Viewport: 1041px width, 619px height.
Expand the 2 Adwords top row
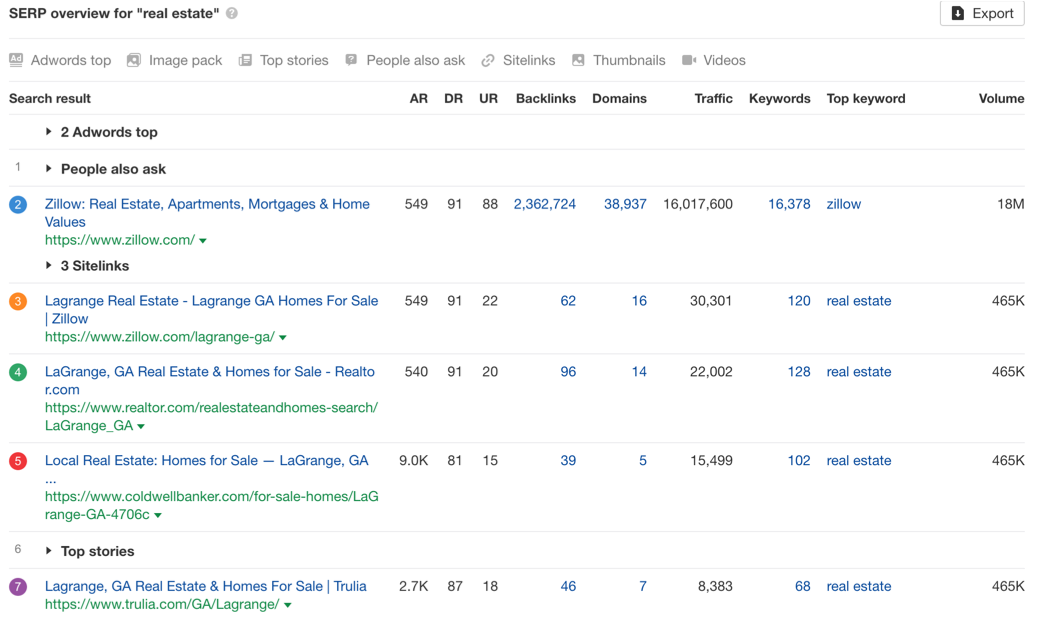tap(48, 132)
